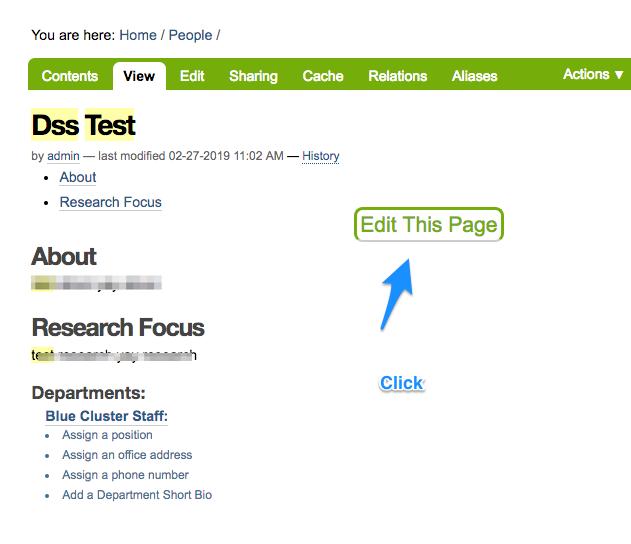
Task: Navigate to People breadcrumb link
Action: 190,35
